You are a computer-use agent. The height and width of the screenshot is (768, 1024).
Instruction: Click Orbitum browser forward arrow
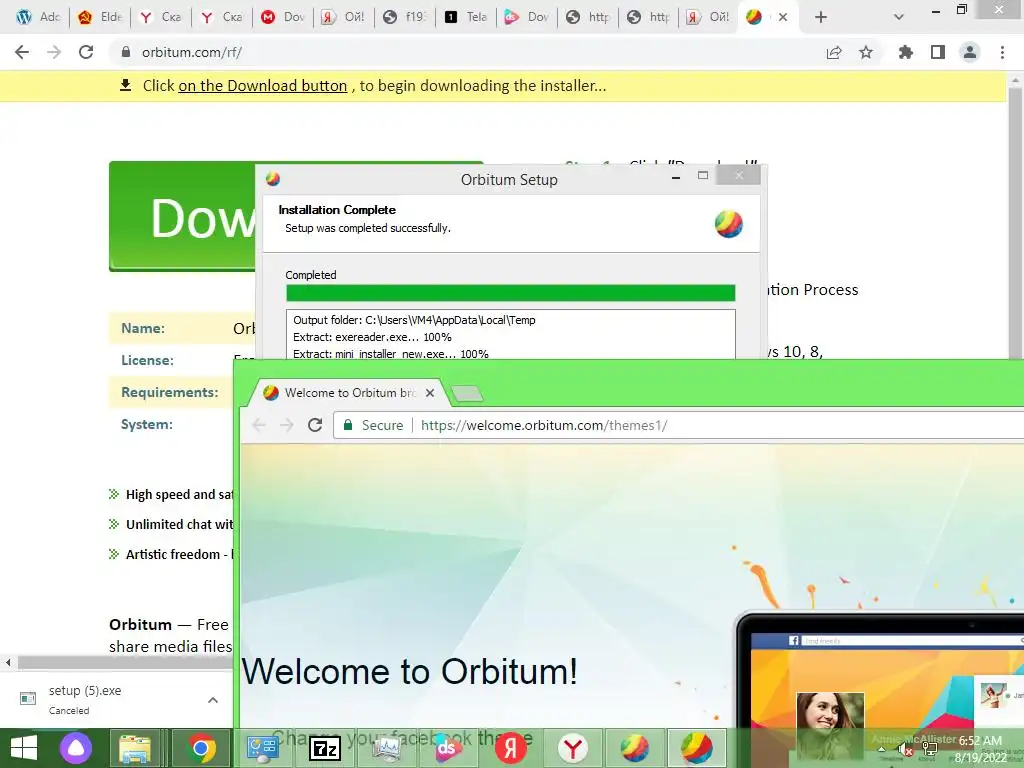coord(287,425)
